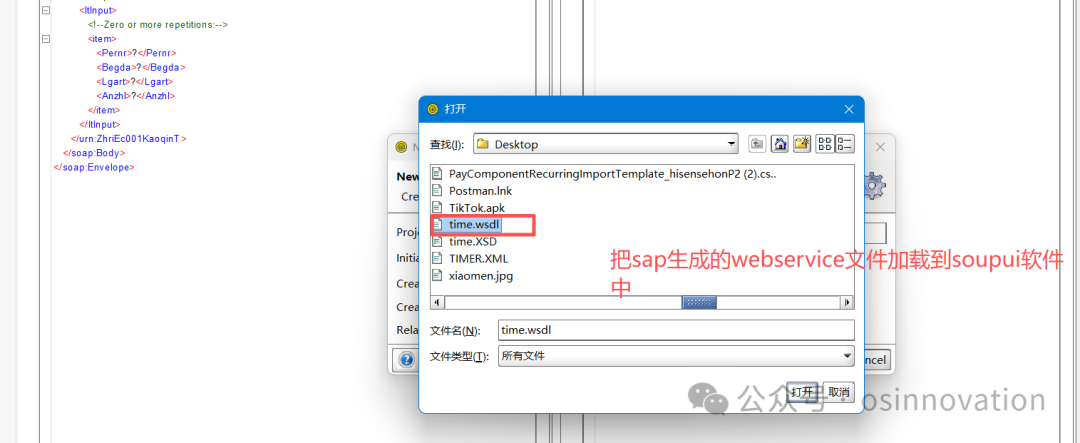Create a new folder icon

(x=802, y=144)
